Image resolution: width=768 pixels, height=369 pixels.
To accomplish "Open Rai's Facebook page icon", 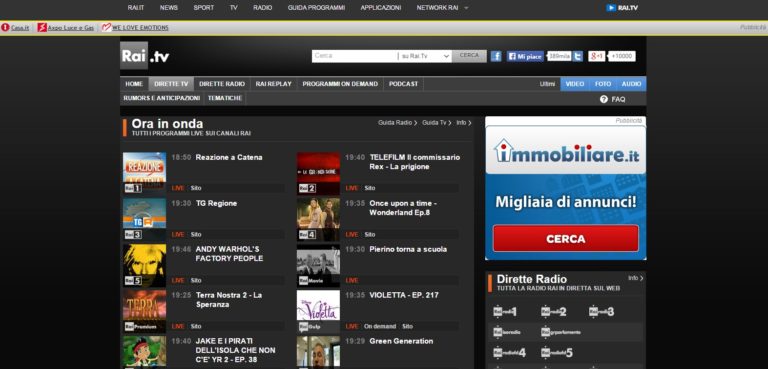I will coord(496,56).
